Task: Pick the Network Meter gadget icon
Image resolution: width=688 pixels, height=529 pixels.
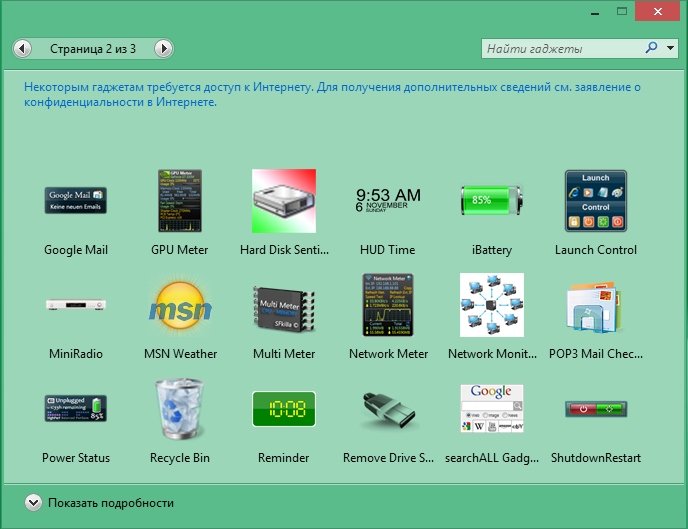Action: (388, 305)
